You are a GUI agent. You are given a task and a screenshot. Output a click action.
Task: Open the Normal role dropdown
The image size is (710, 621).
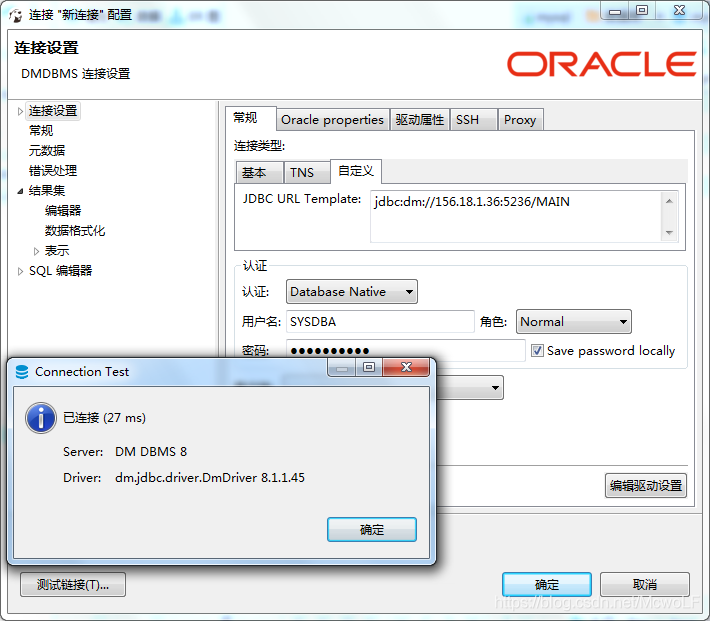click(574, 322)
